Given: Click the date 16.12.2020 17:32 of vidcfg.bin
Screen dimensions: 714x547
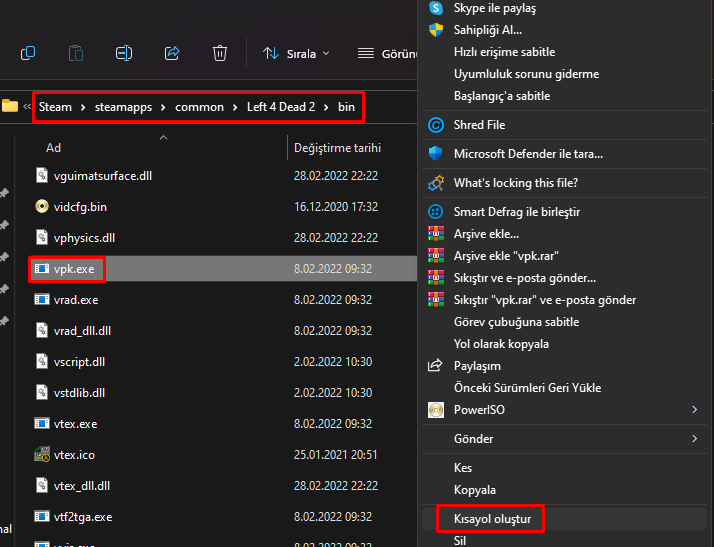Looking at the screenshot, I should click(x=336, y=207).
